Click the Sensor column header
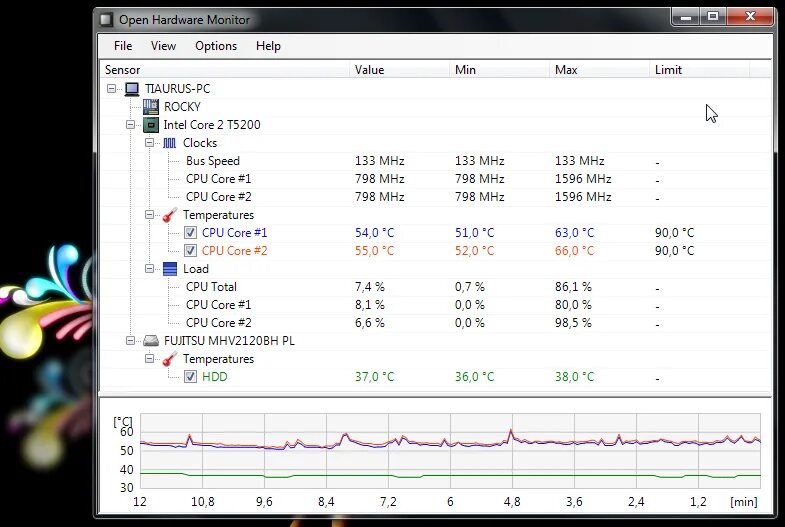 pyautogui.click(x=225, y=70)
